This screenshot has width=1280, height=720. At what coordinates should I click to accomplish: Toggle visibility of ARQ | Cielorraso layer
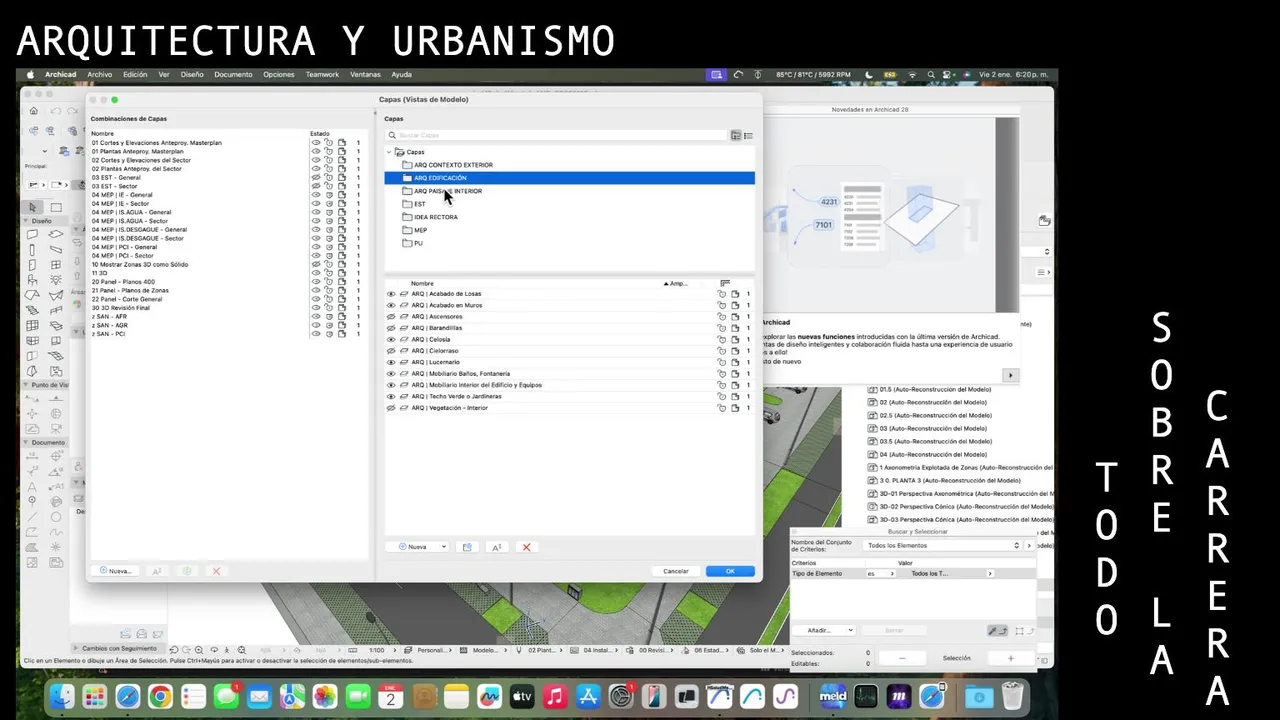(x=391, y=351)
